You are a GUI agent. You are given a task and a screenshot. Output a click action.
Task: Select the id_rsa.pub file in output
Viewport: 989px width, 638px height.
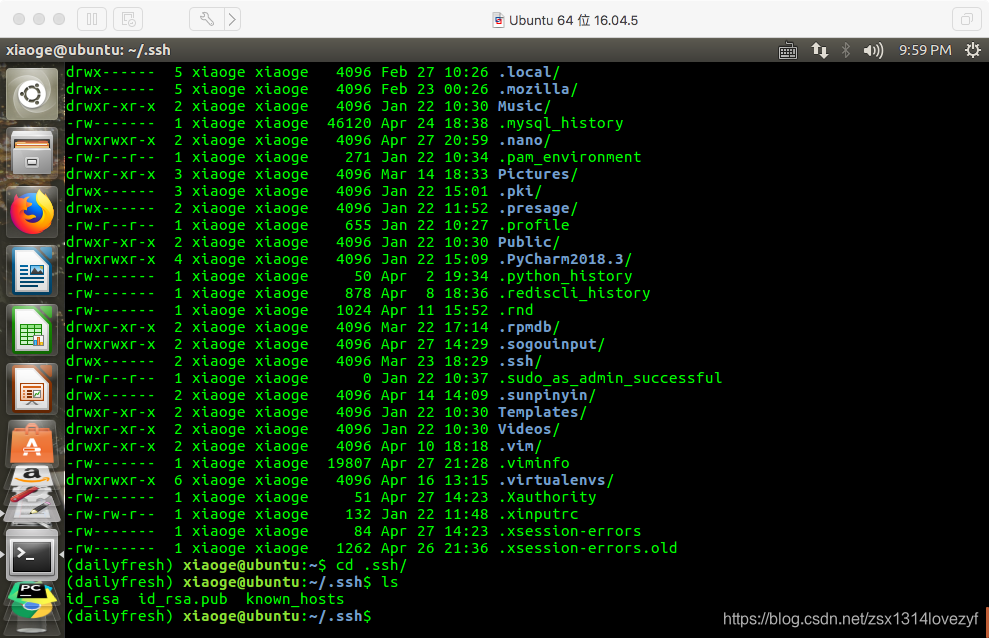pos(183,600)
